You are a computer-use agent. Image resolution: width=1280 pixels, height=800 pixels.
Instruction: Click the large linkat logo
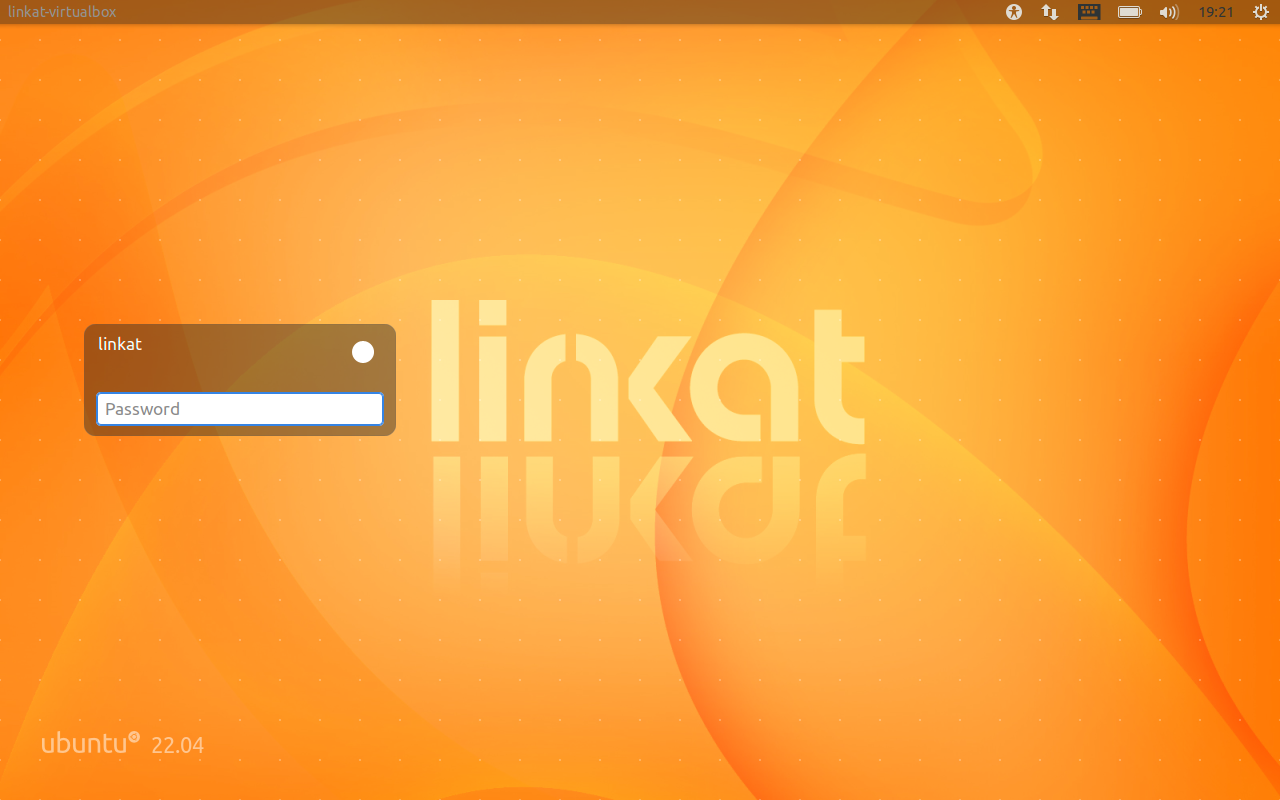(648, 372)
